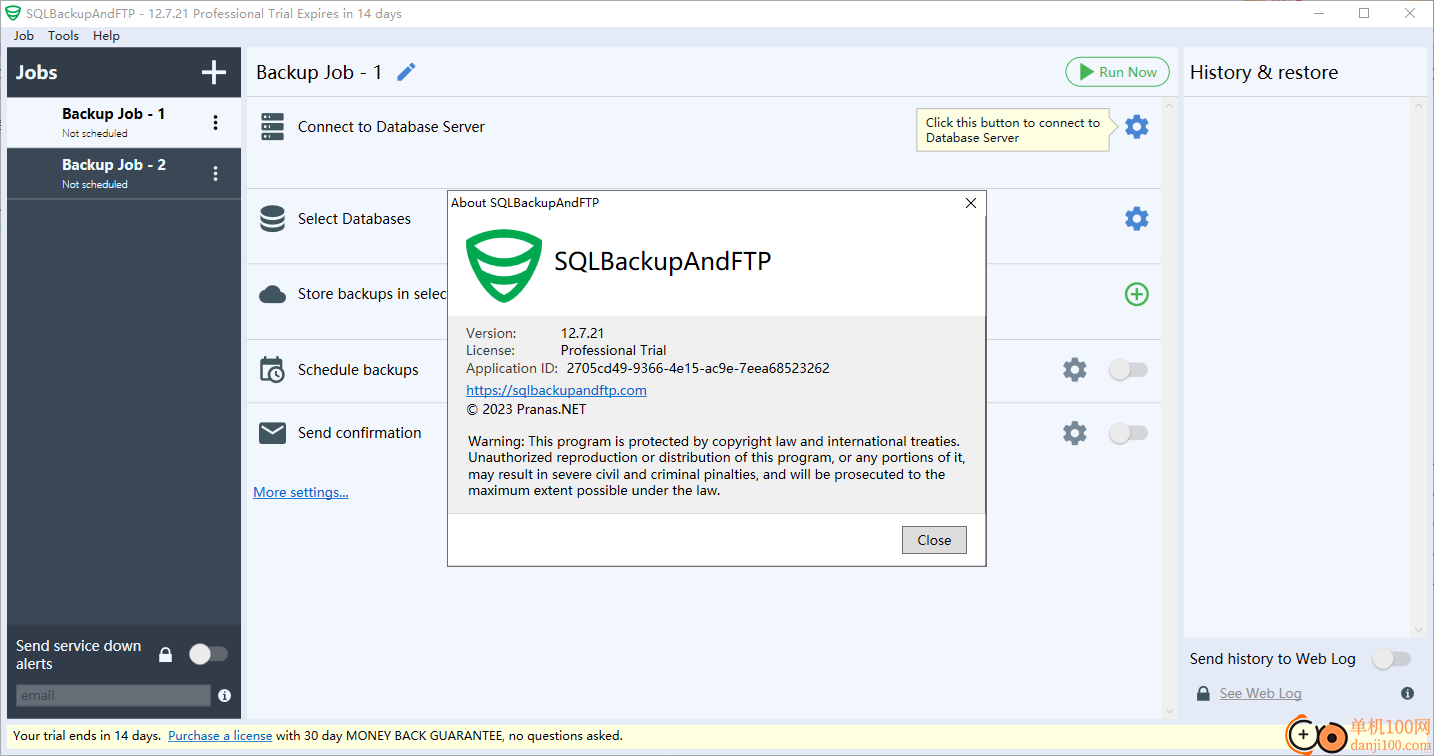Image resolution: width=1434 pixels, height=756 pixels.
Task: Select Backup Job - 1 in Jobs list
Action: tap(124, 123)
